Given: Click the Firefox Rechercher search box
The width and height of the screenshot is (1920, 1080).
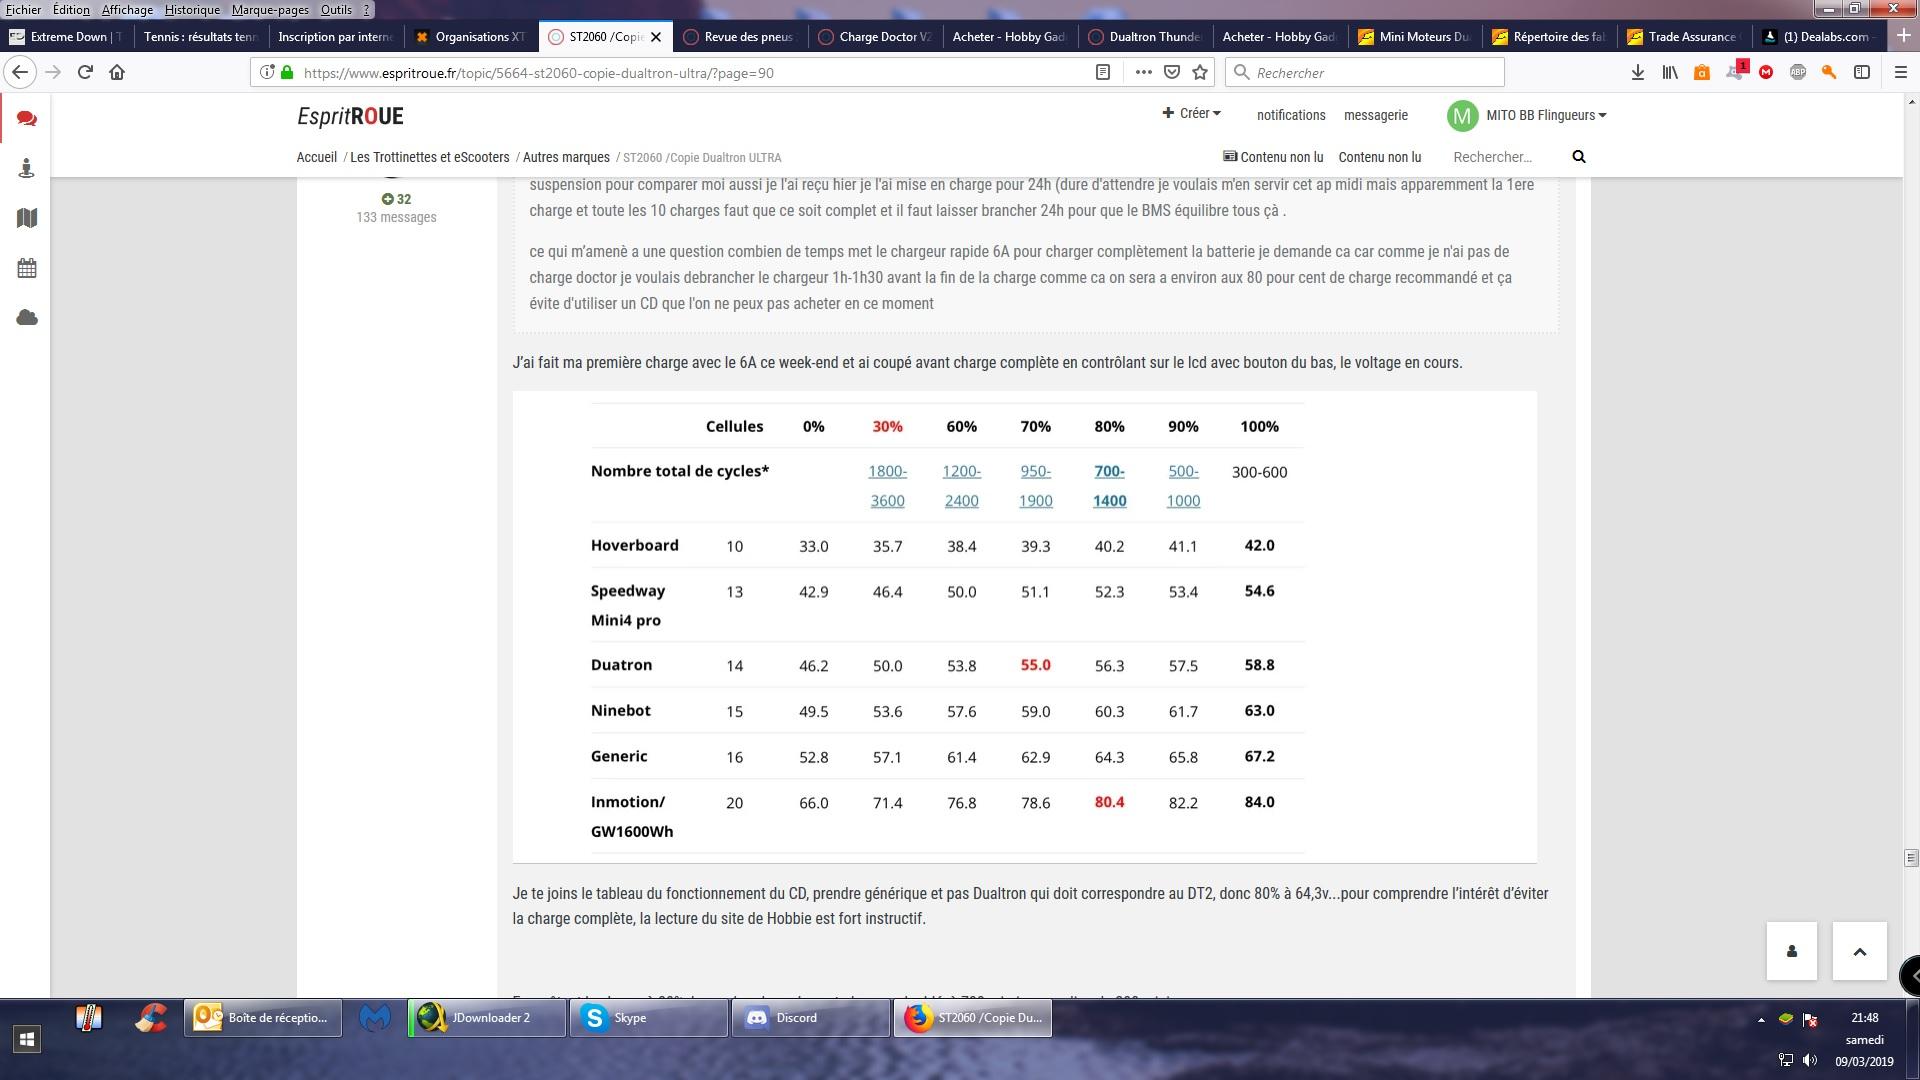Looking at the screenshot, I should [1365, 72].
